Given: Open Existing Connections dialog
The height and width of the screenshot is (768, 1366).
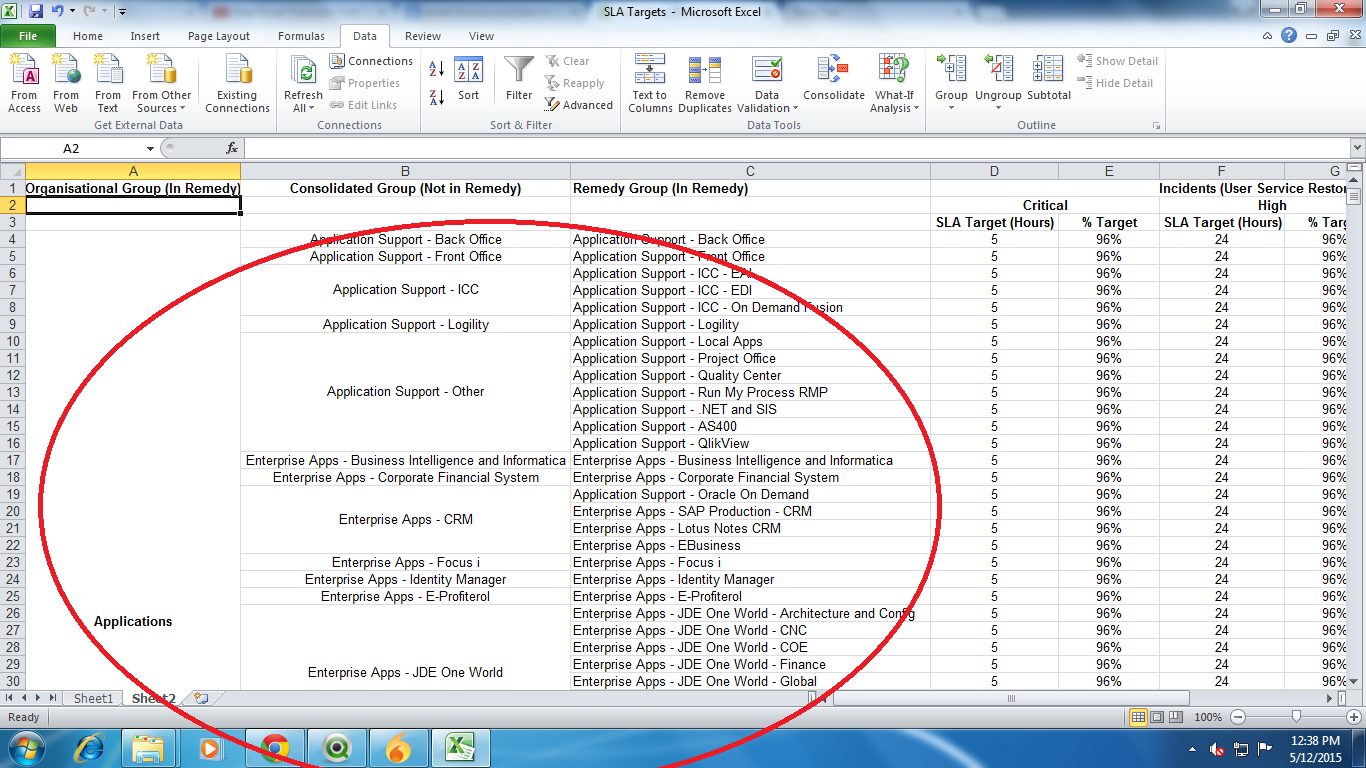Looking at the screenshot, I should click(x=237, y=84).
